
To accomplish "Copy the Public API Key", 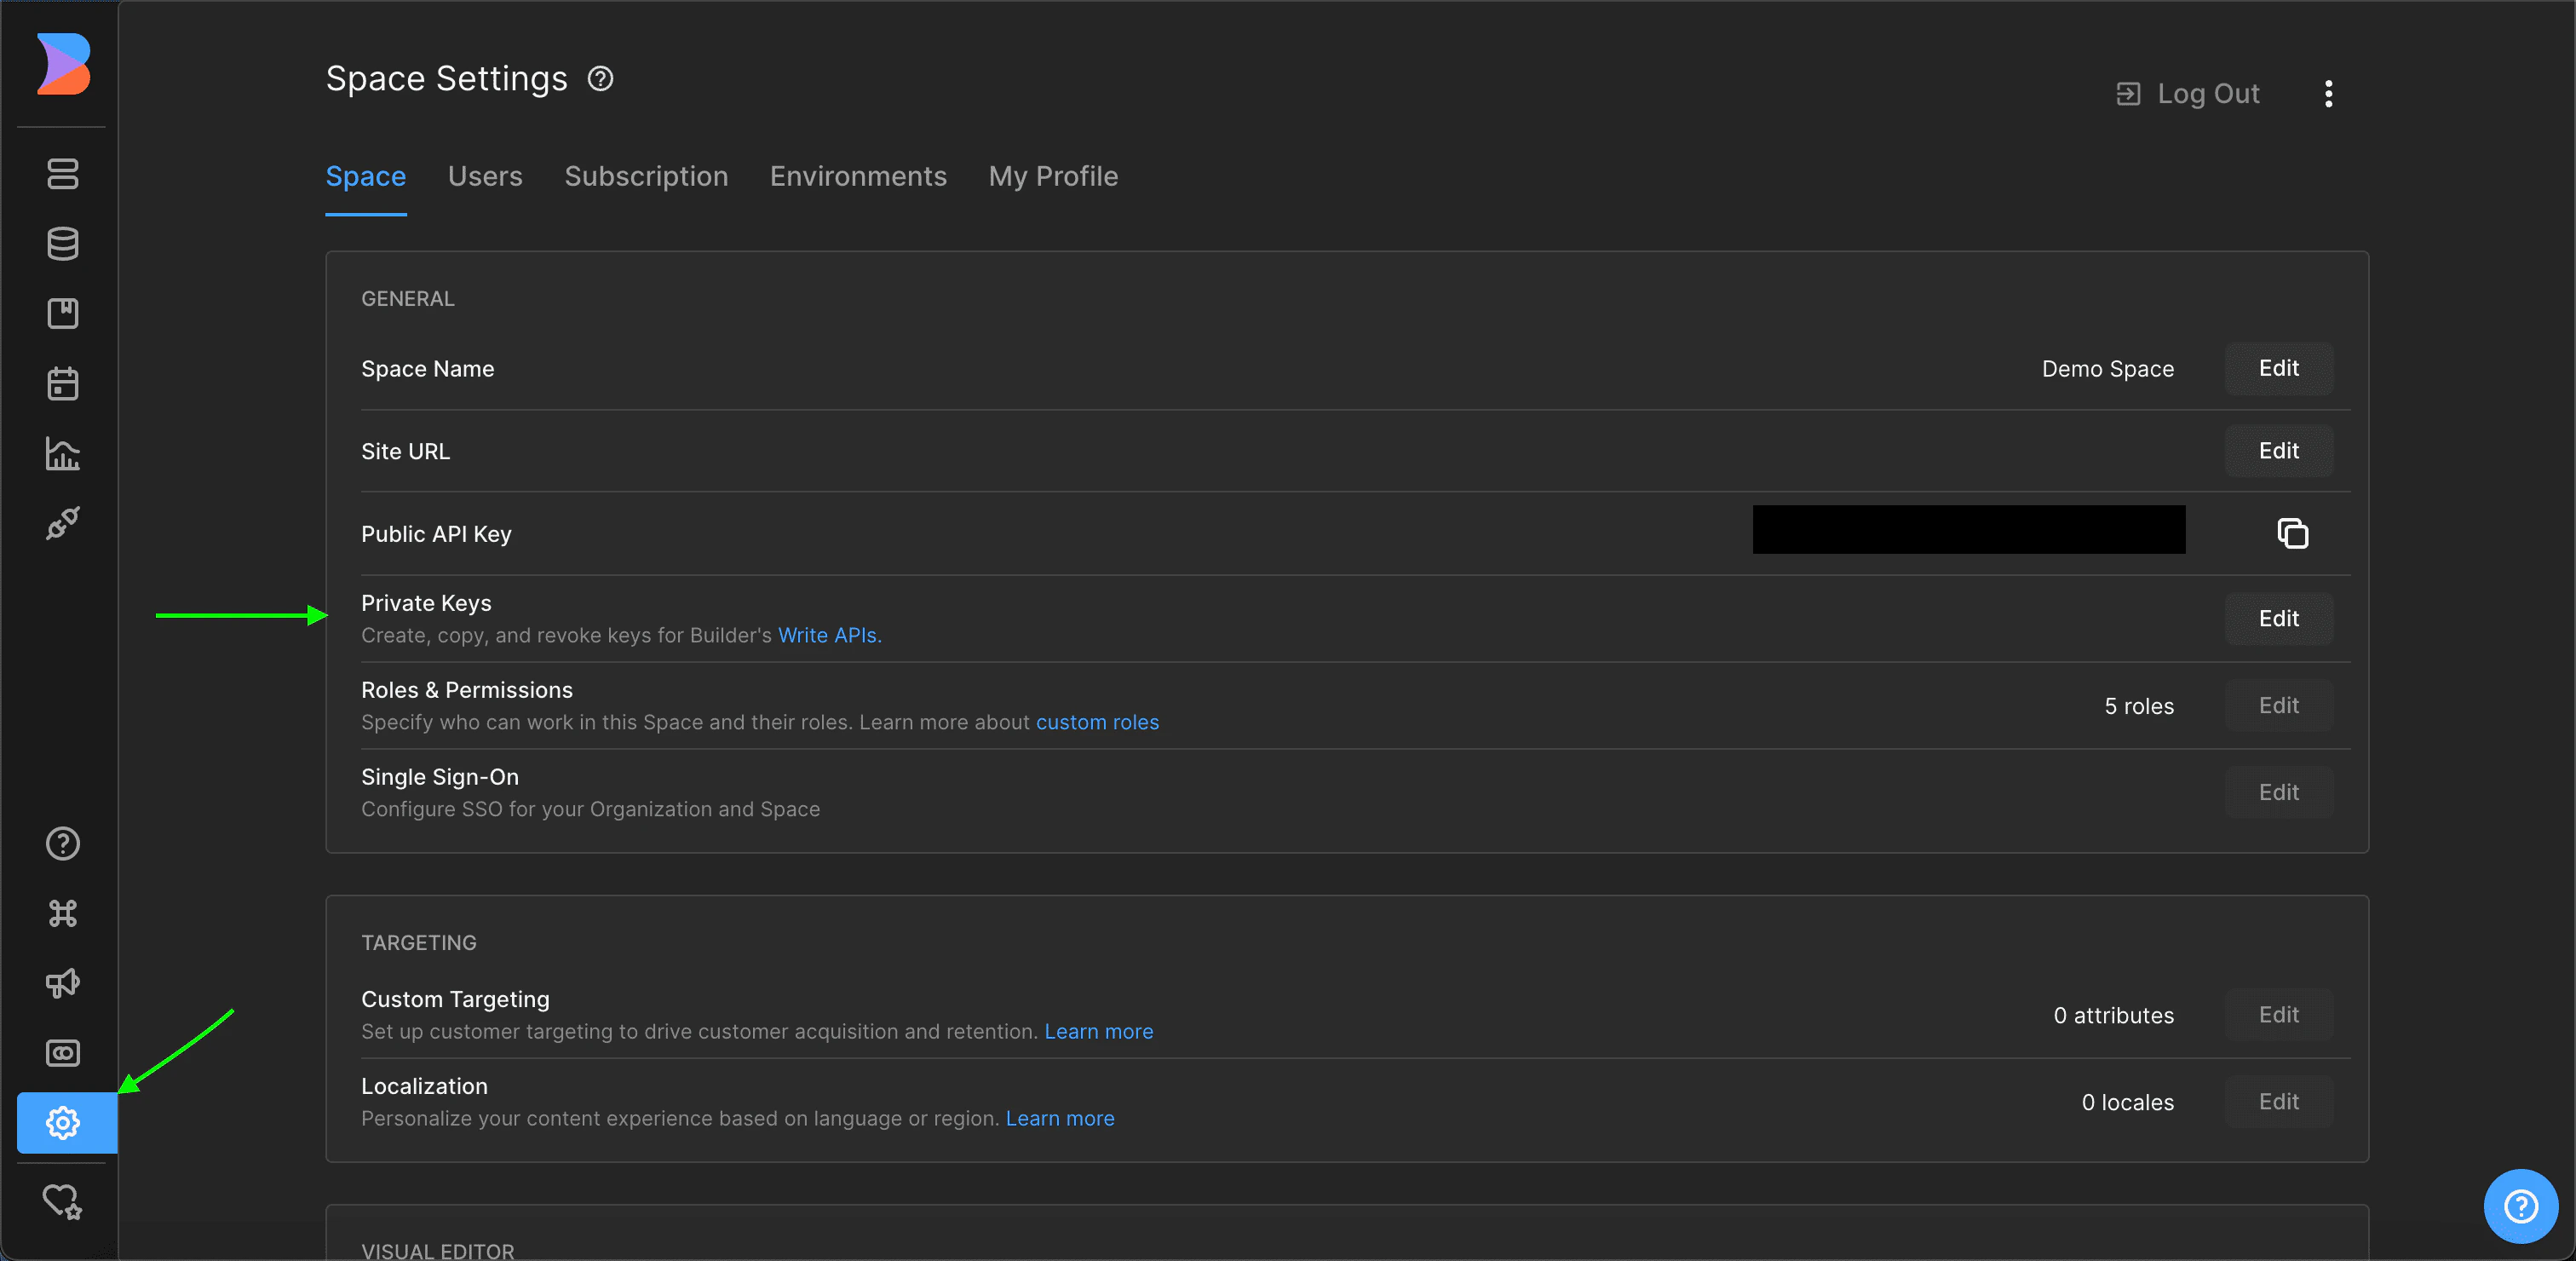I will (x=2292, y=534).
